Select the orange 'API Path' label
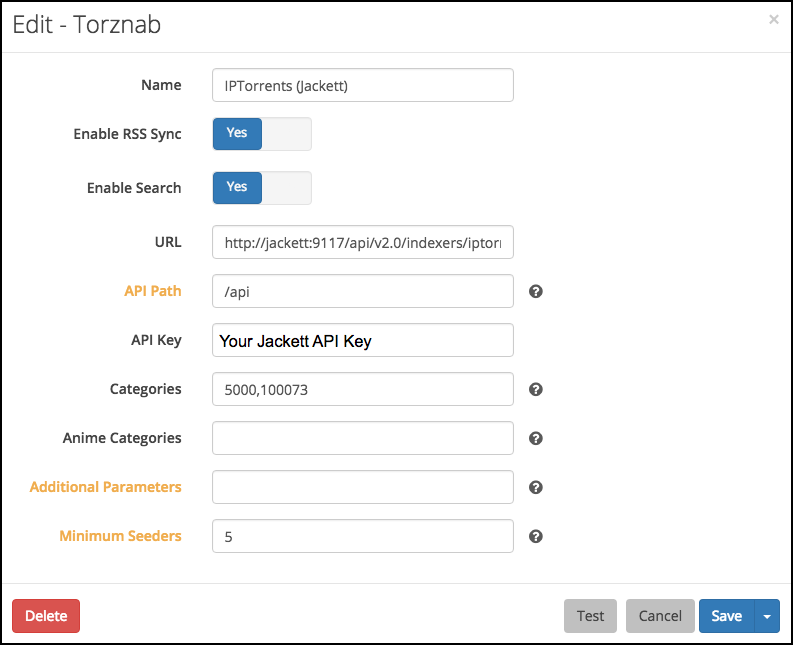This screenshot has height=645, width=793. [153, 291]
